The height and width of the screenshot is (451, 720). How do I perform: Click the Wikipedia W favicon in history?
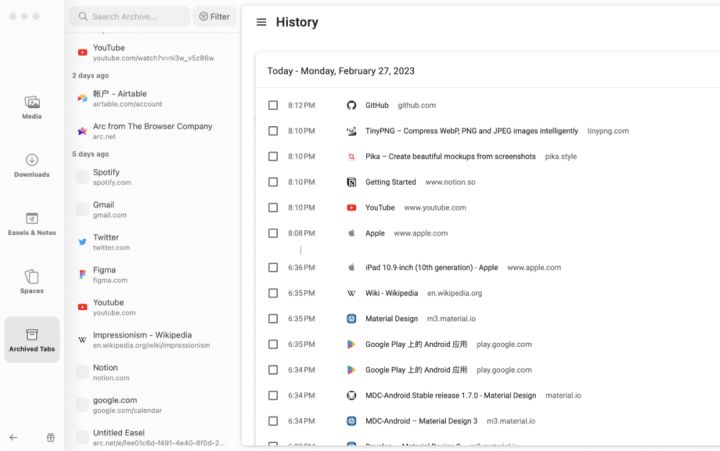click(x=351, y=293)
